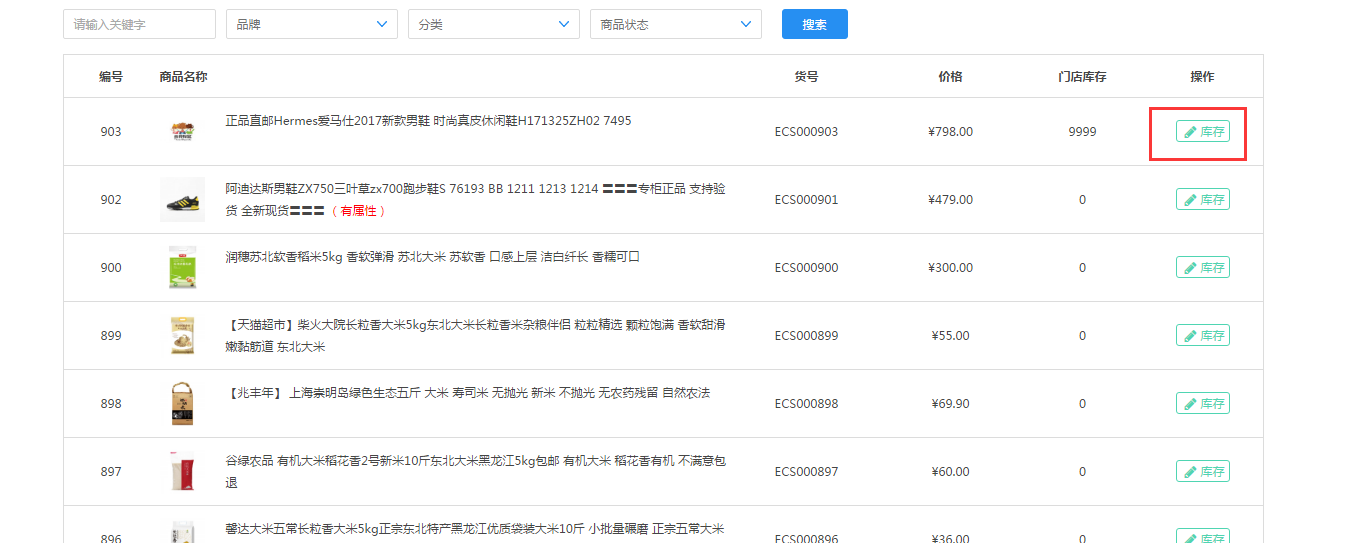Click the keyword search input field
The width and height of the screenshot is (1361, 543).
point(139,24)
